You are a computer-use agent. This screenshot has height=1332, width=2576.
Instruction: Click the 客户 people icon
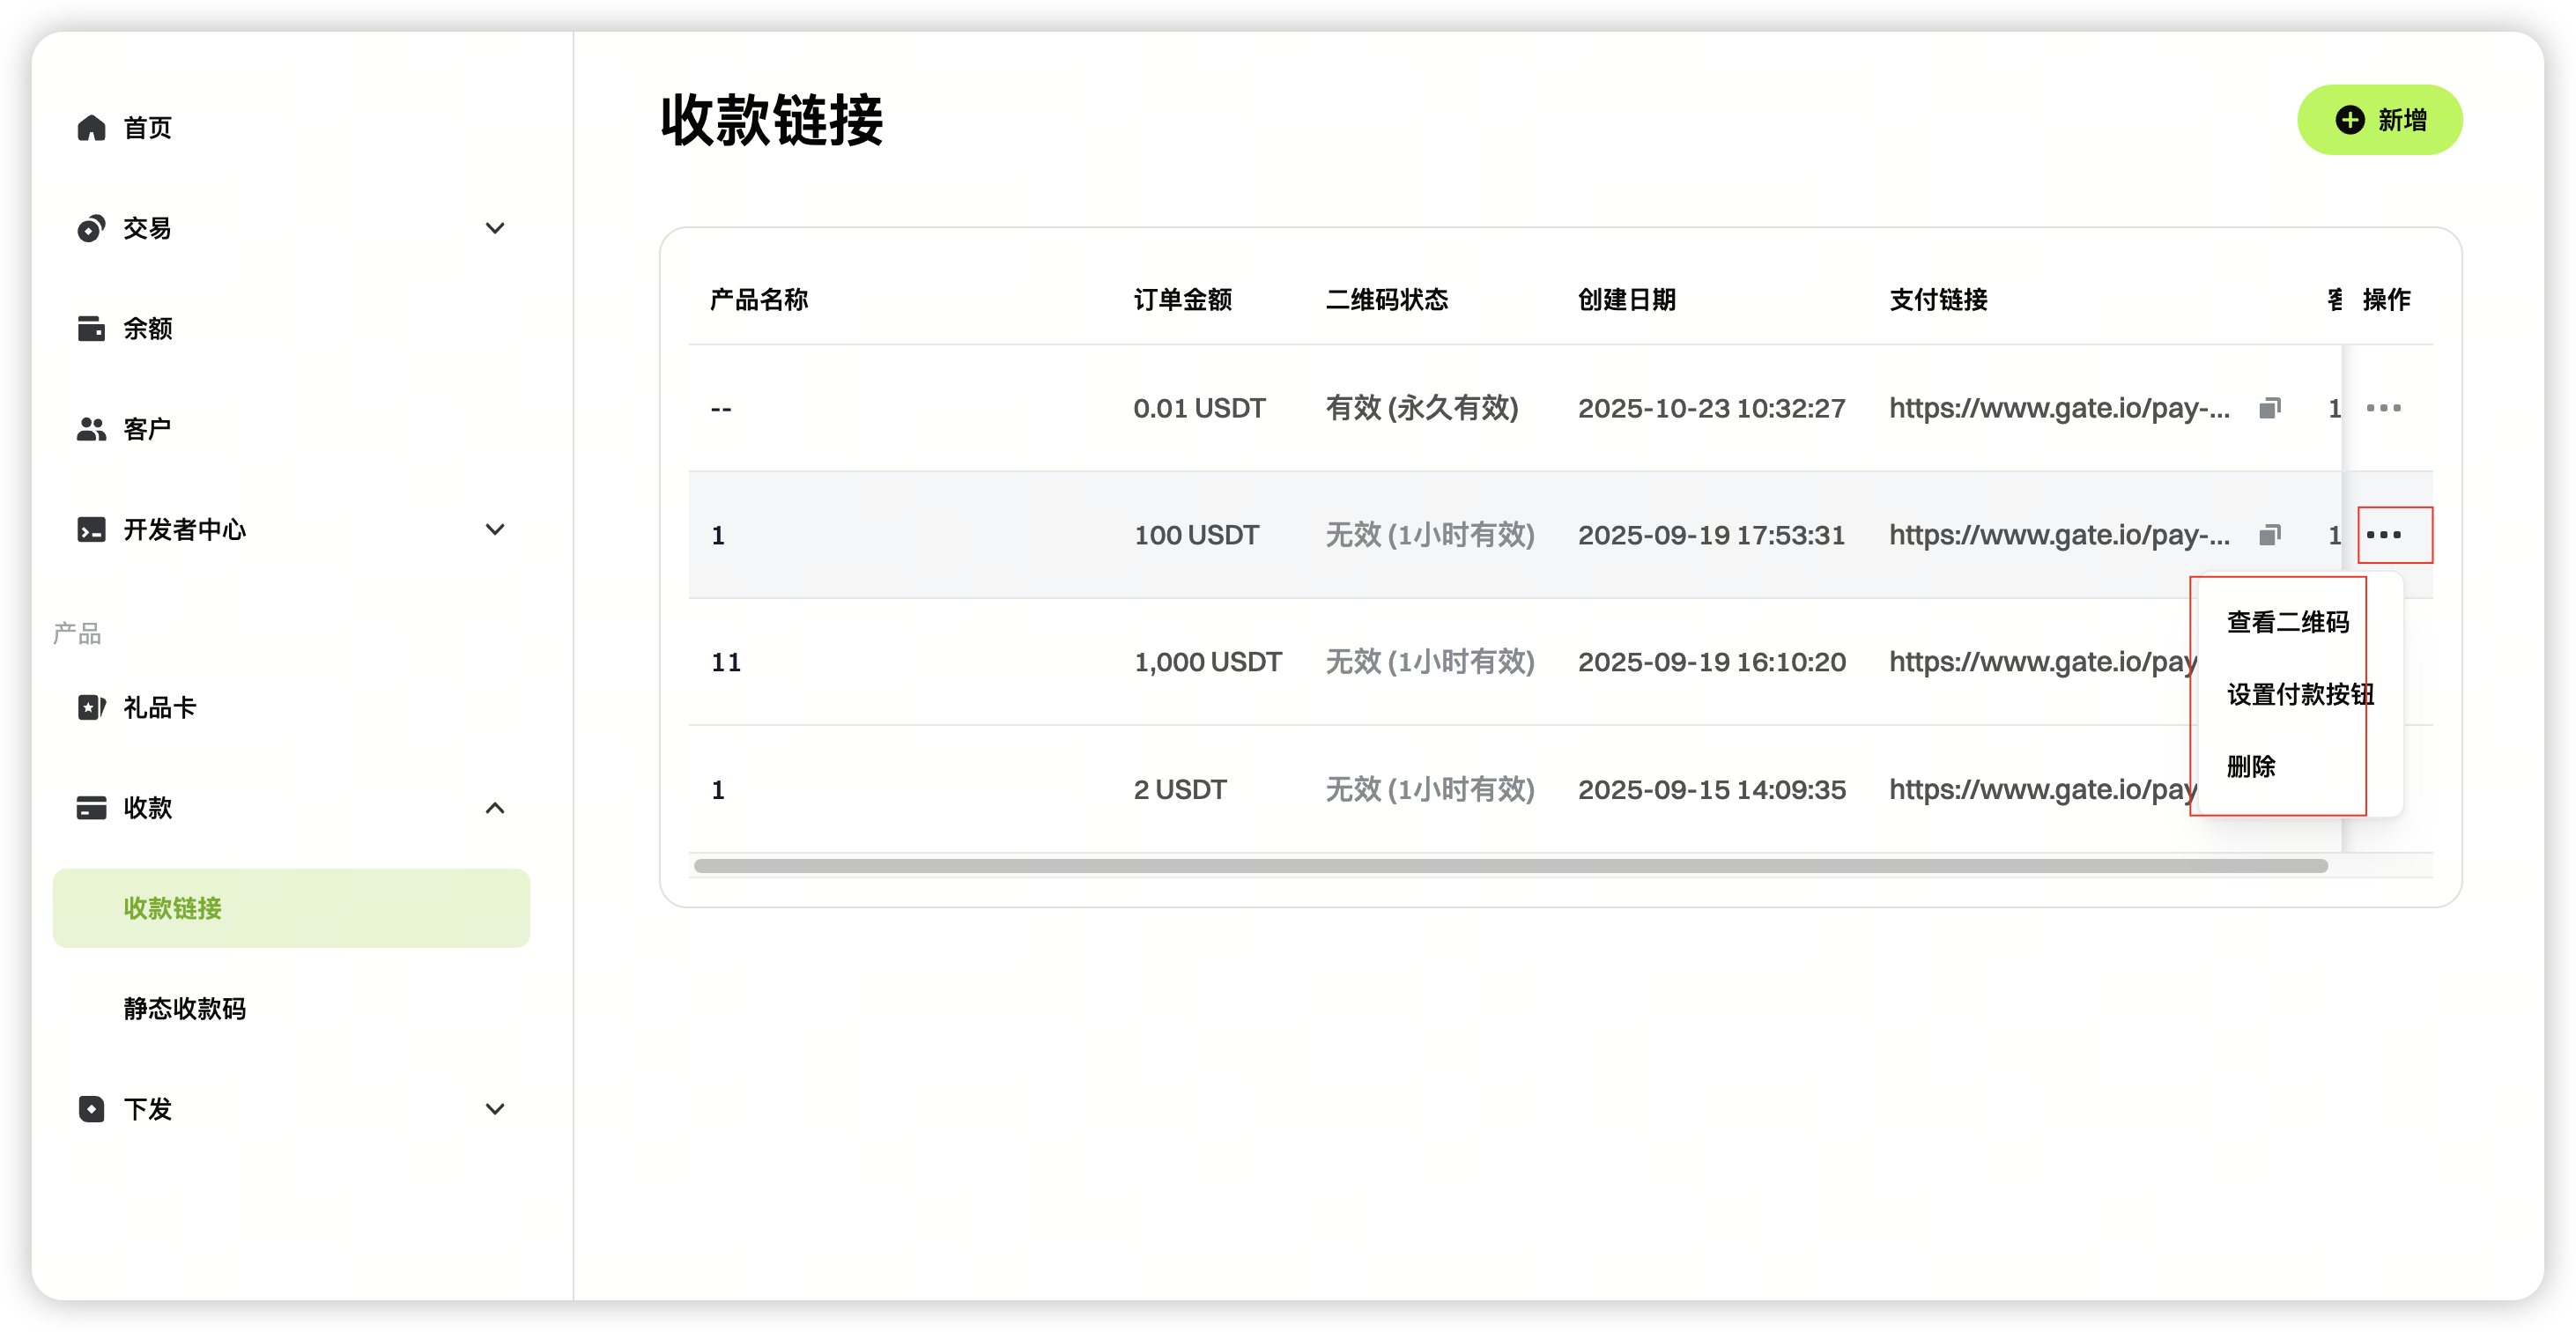(91, 429)
